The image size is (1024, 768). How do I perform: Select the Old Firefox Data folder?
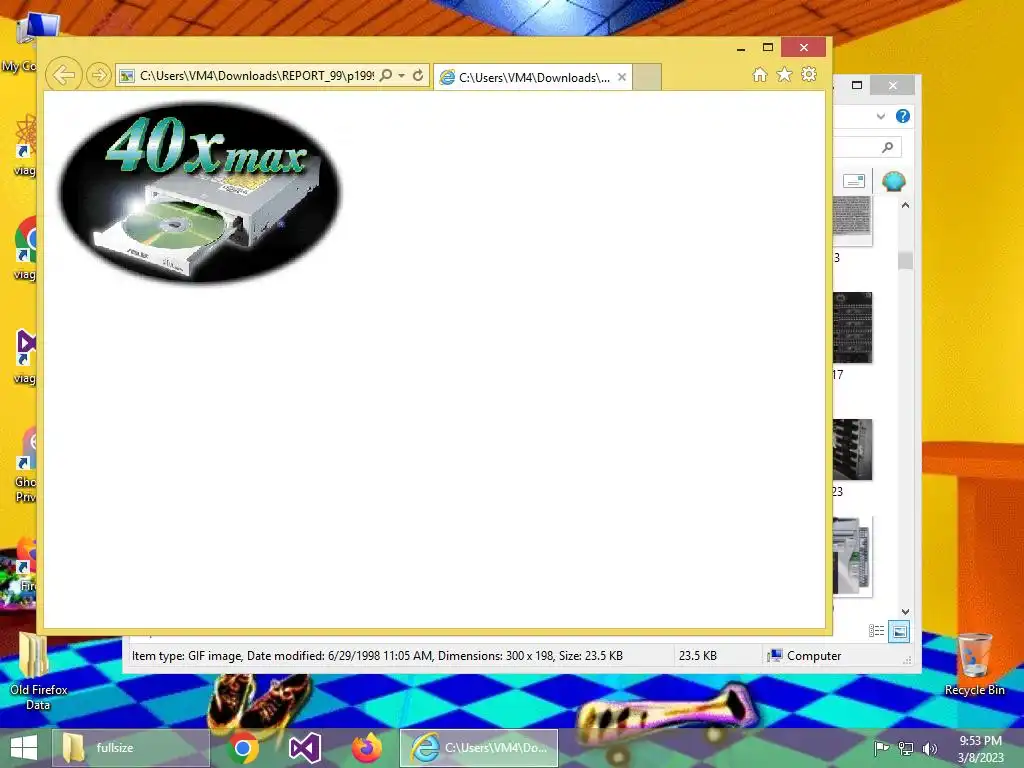pos(38,671)
